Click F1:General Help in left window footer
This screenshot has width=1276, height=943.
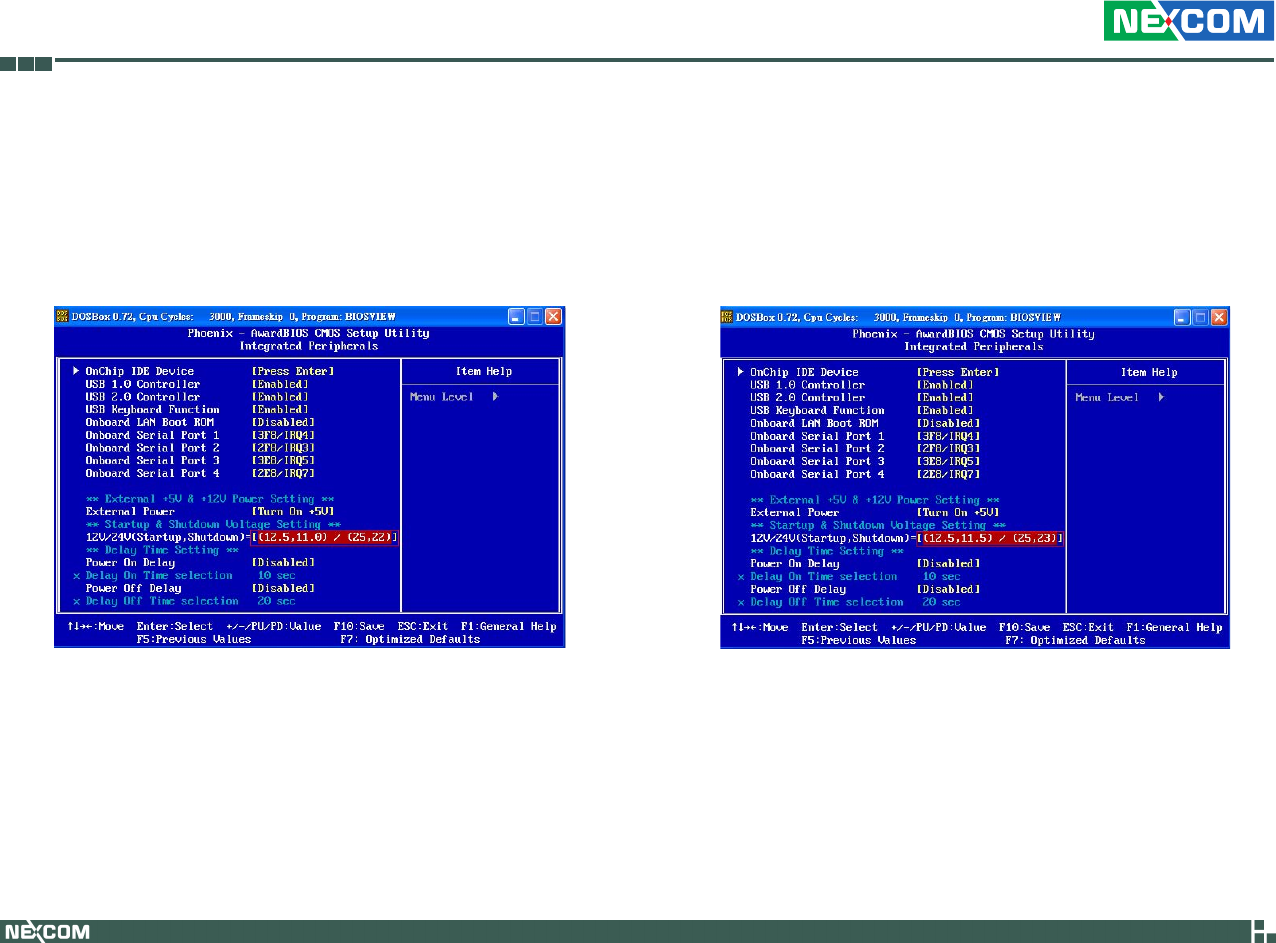click(x=508, y=627)
